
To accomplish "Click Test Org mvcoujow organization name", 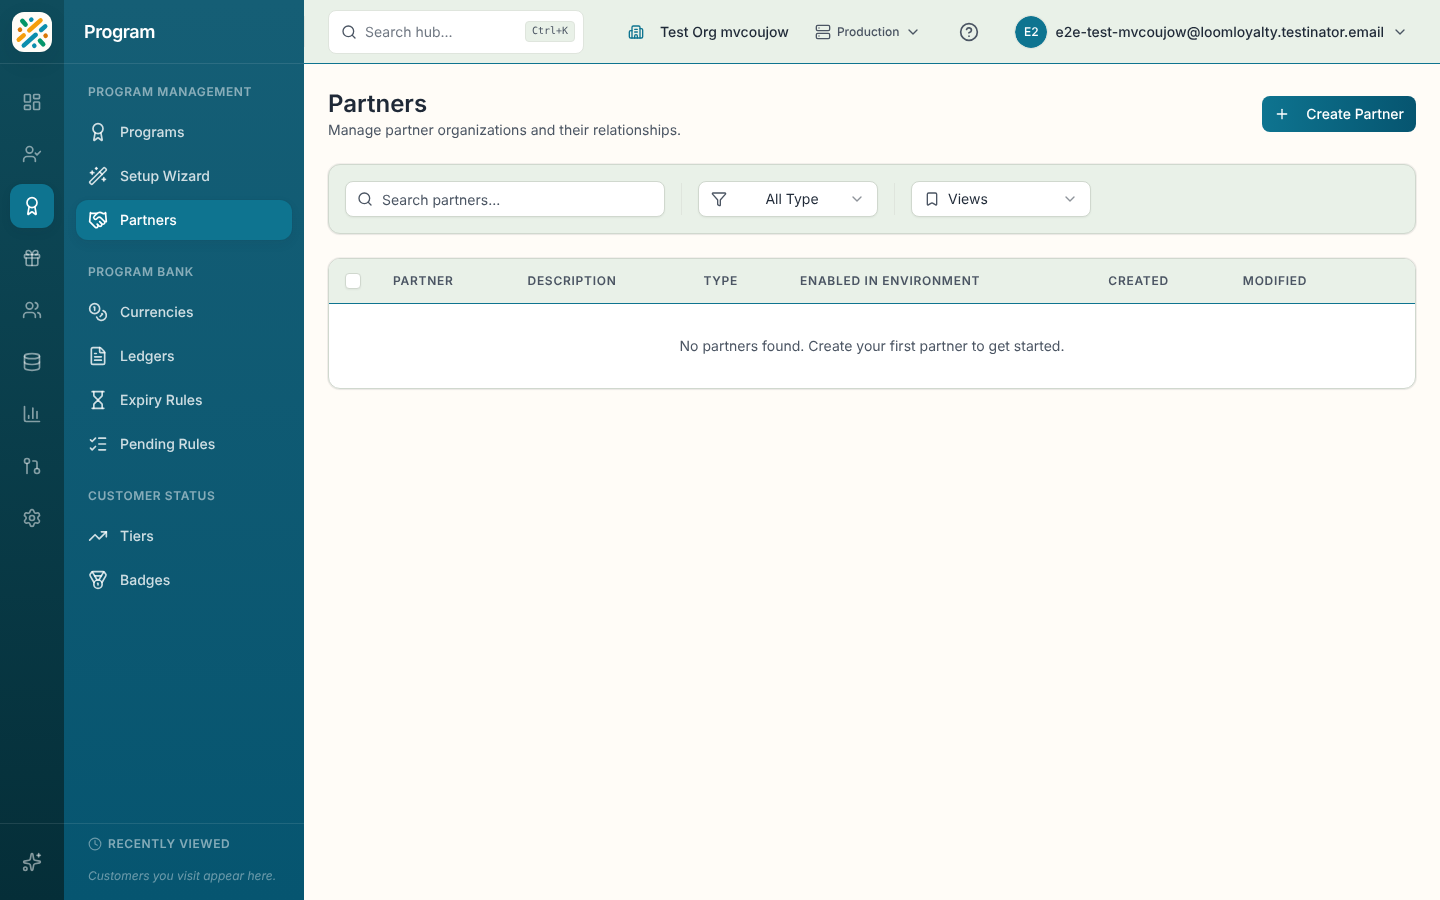I will pyautogui.click(x=724, y=32).
